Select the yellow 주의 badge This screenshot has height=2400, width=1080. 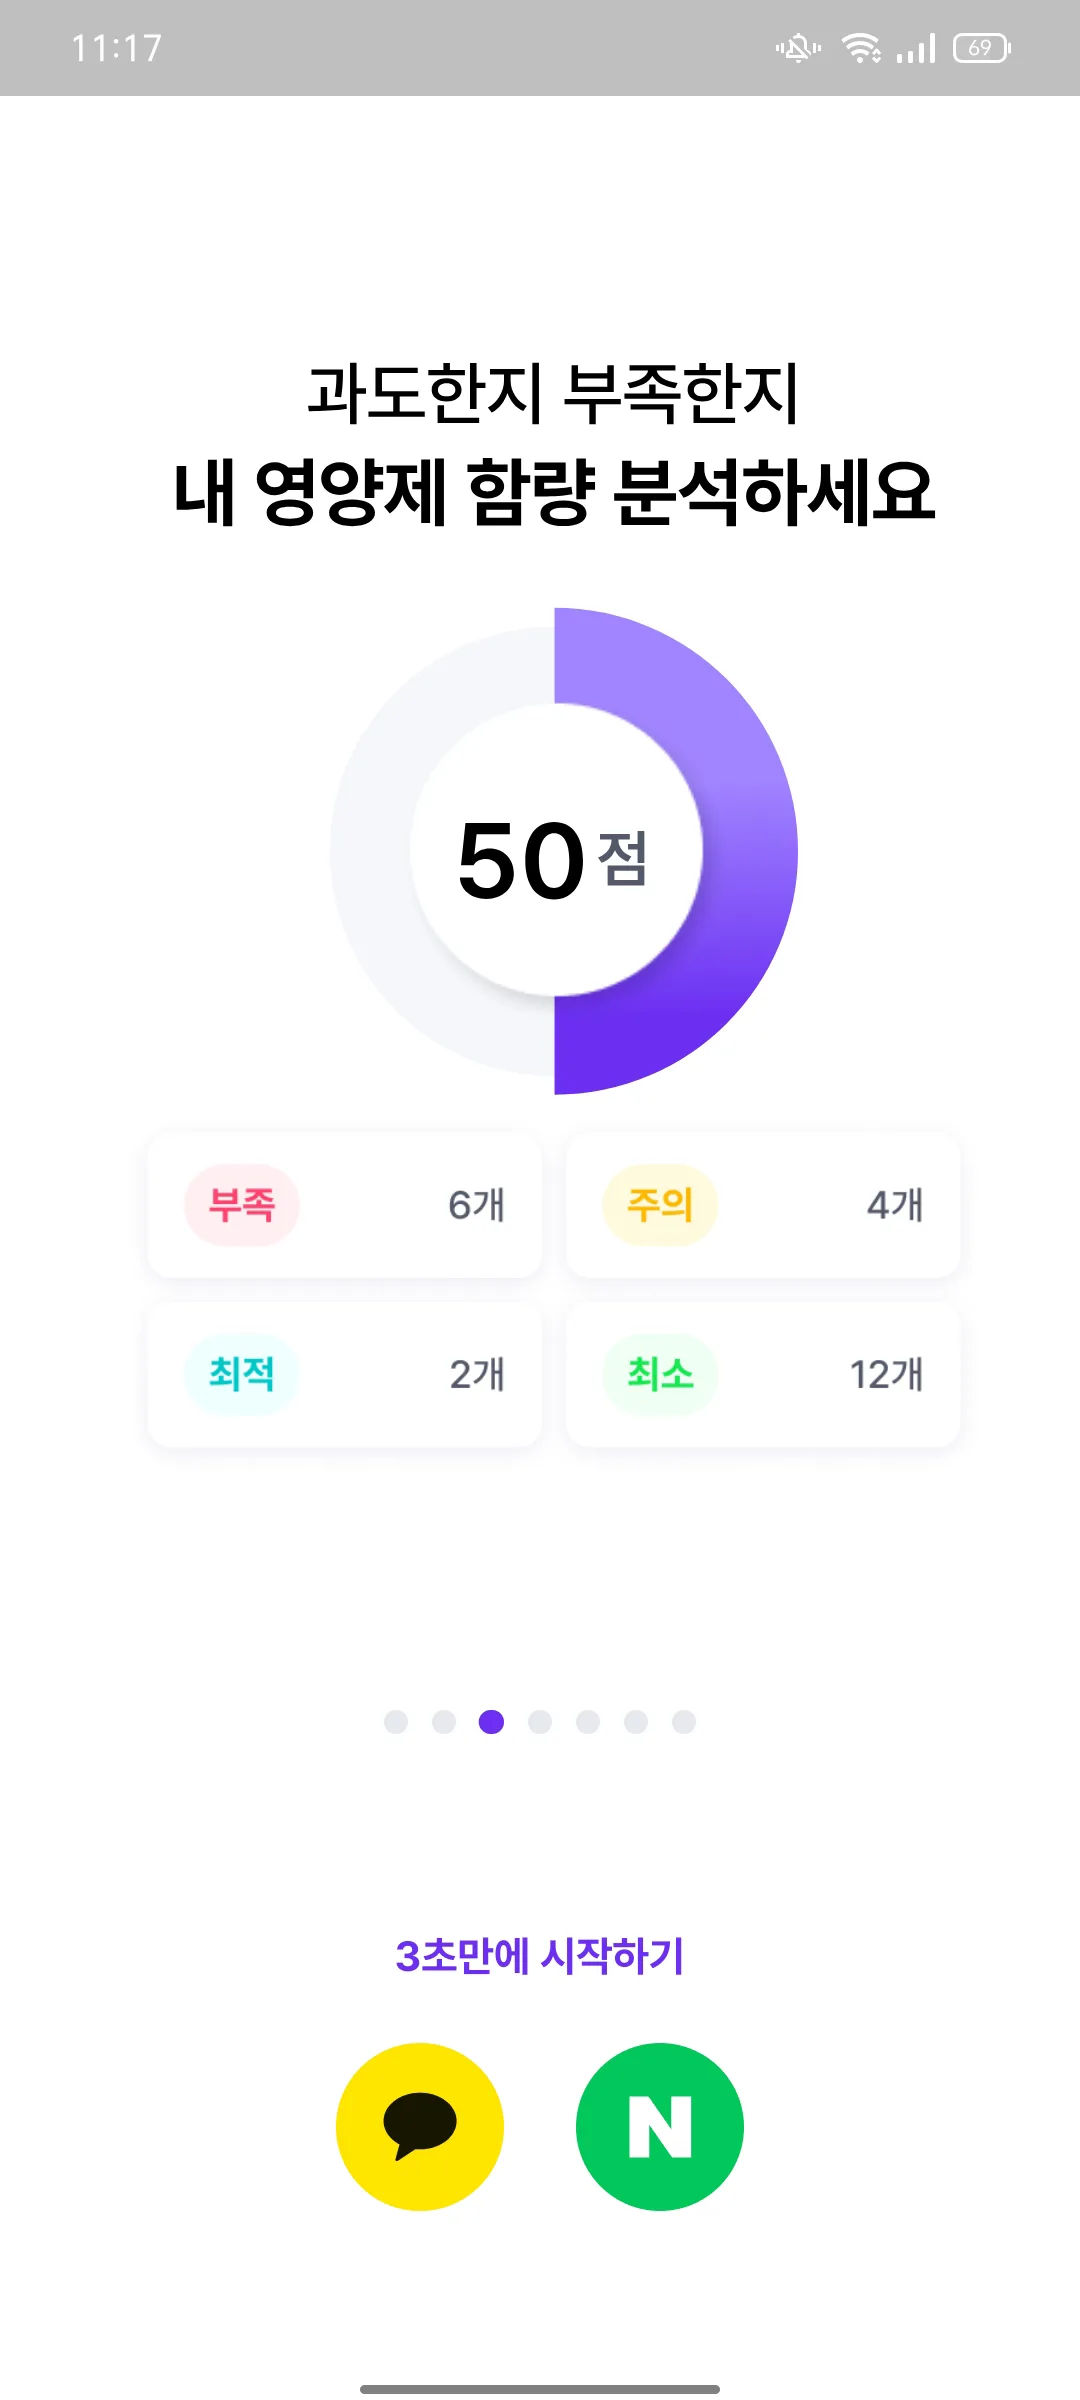660,1205
